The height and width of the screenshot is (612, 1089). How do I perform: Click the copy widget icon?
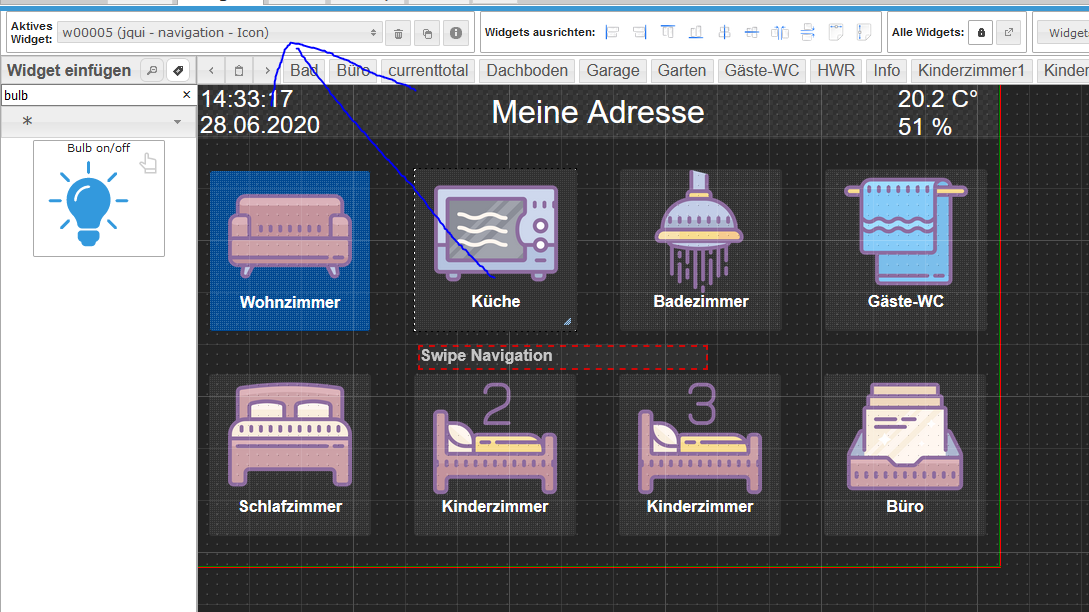click(x=427, y=33)
